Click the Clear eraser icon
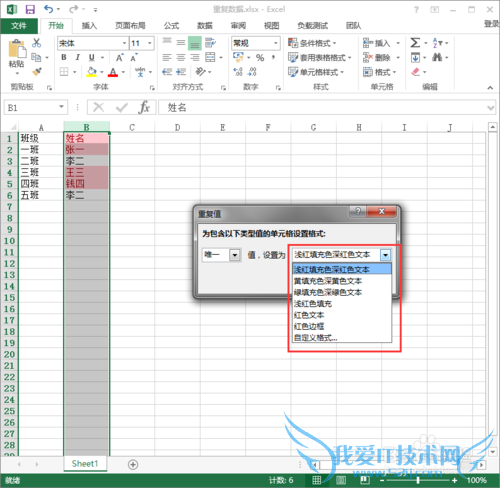The height and width of the screenshot is (488, 500). [x=415, y=72]
